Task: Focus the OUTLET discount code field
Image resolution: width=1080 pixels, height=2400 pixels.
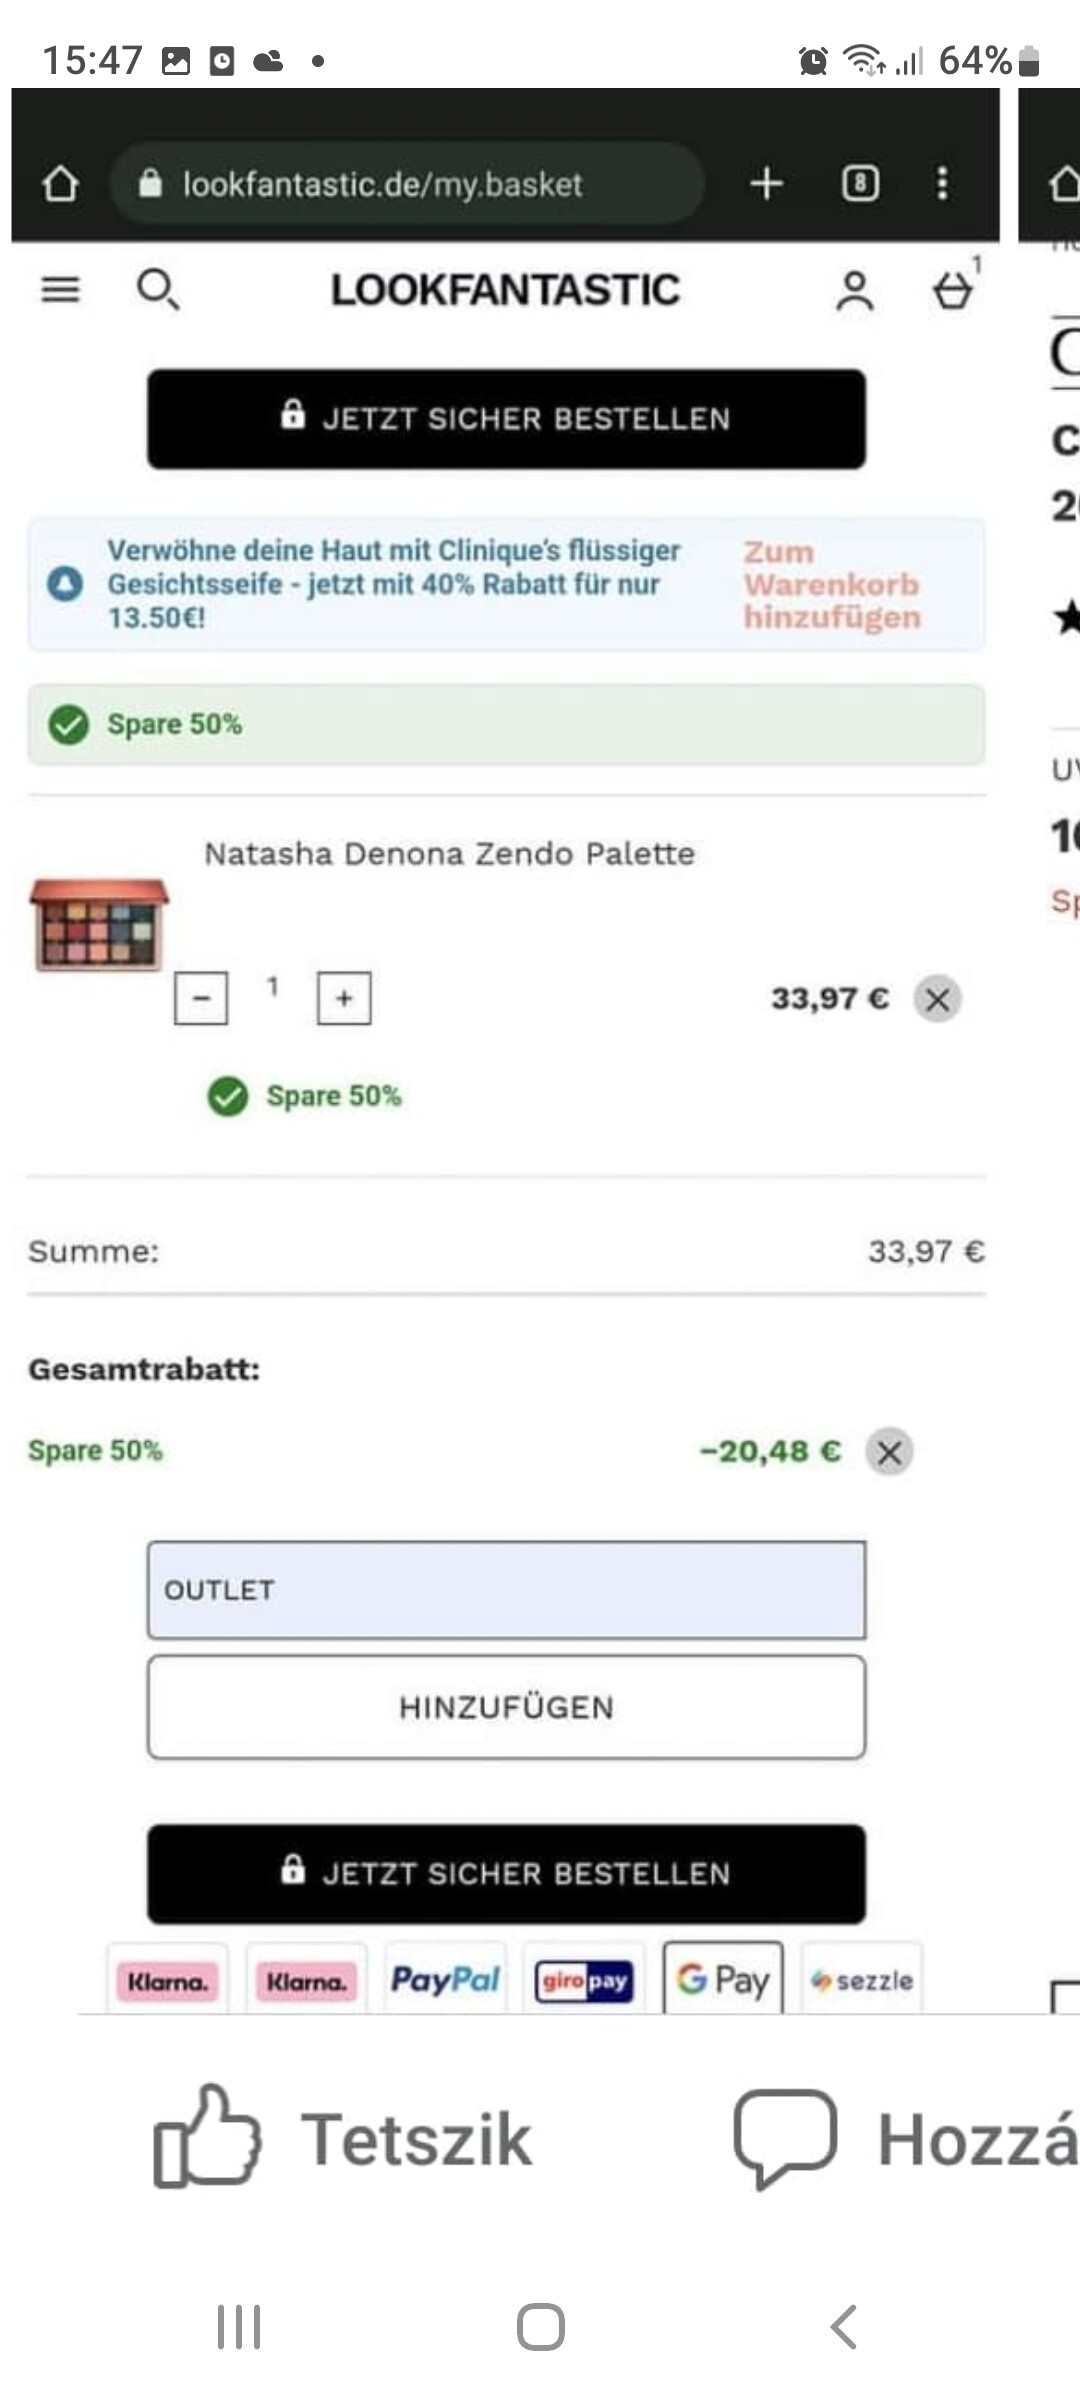Action: pyautogui.click(x=507, y=1590)
